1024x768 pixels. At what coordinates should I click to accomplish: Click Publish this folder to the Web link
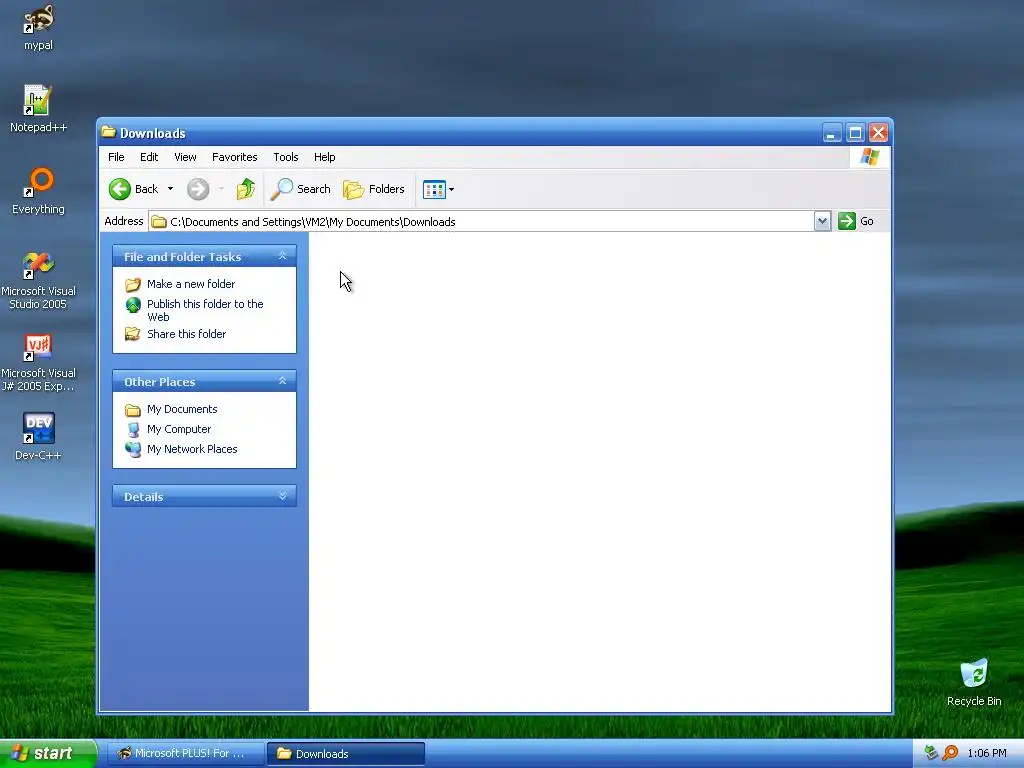(205, 310)
